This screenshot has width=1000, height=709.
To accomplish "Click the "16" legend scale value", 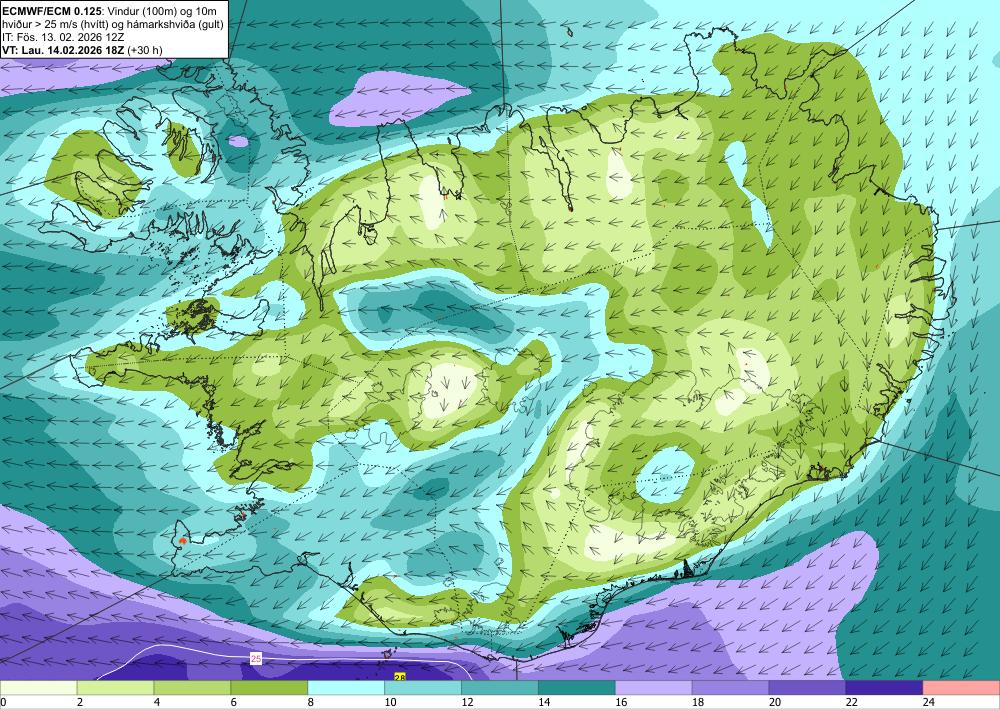I will click(x=621, y=702).
